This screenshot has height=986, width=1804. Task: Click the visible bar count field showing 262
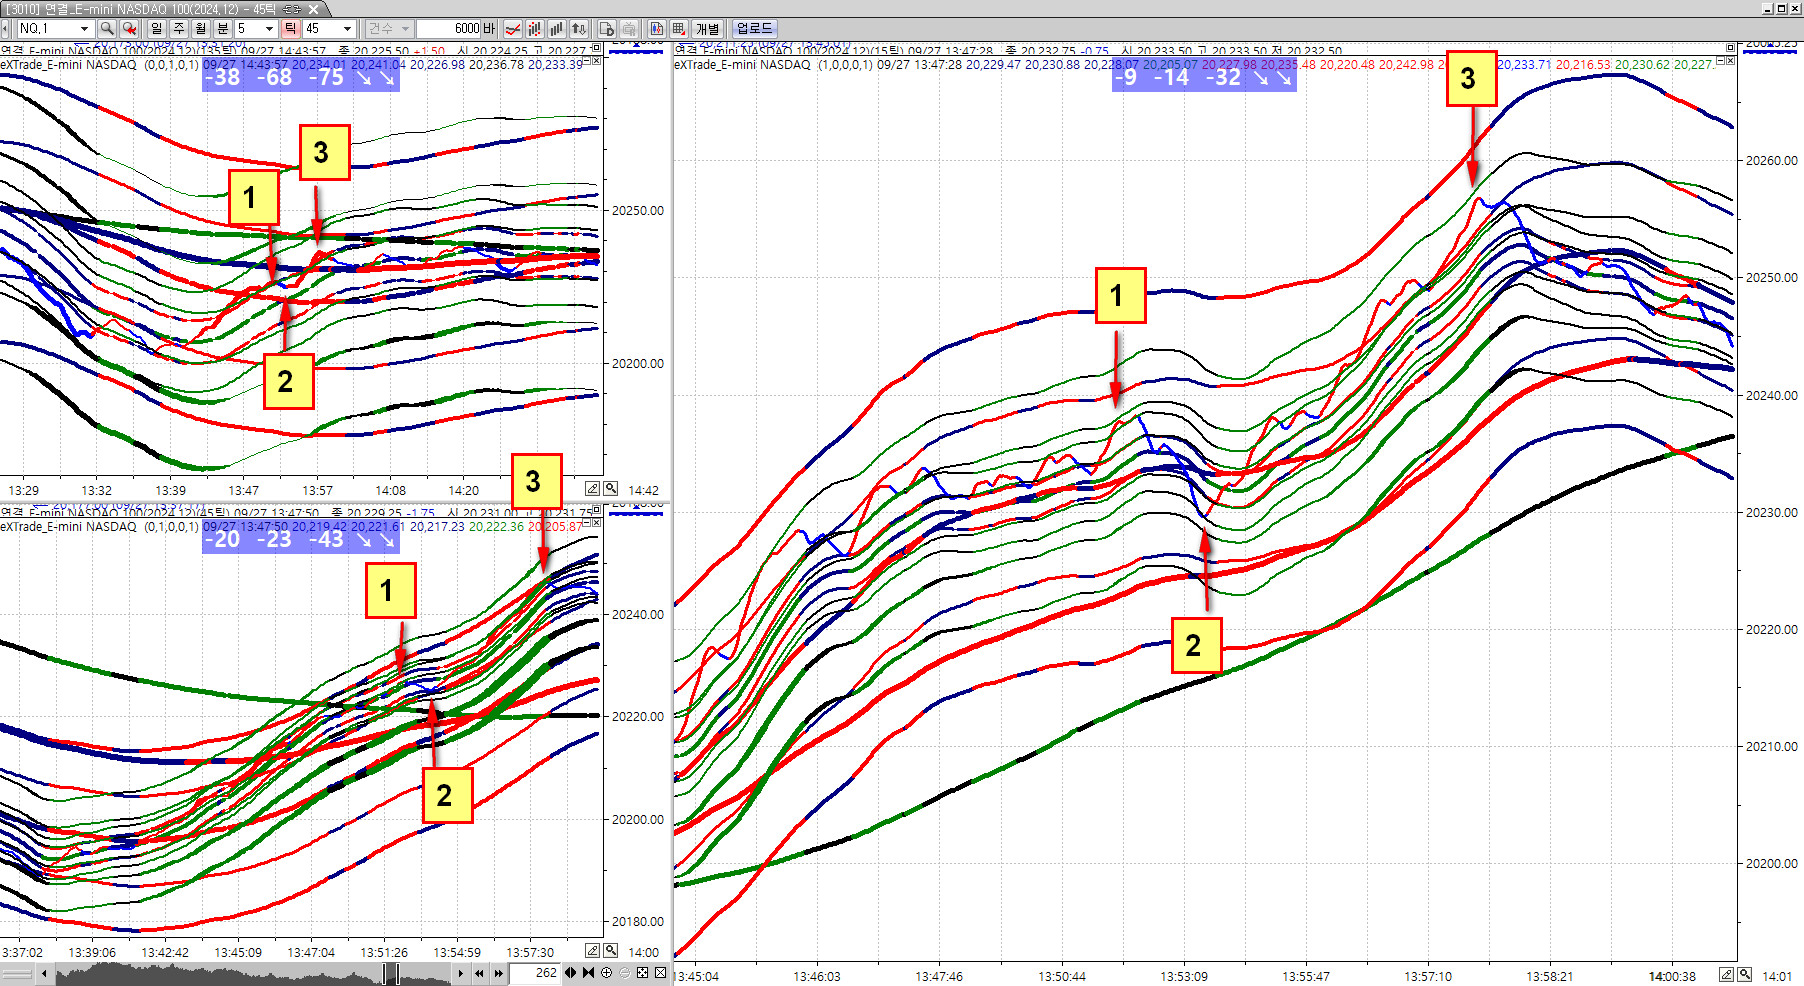click(x=535, y=973)
